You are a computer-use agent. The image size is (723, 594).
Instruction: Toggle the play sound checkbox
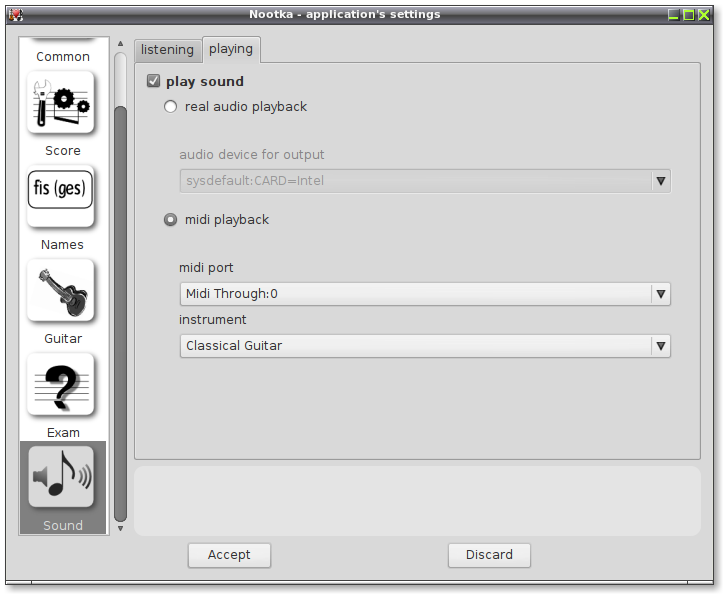154,81
